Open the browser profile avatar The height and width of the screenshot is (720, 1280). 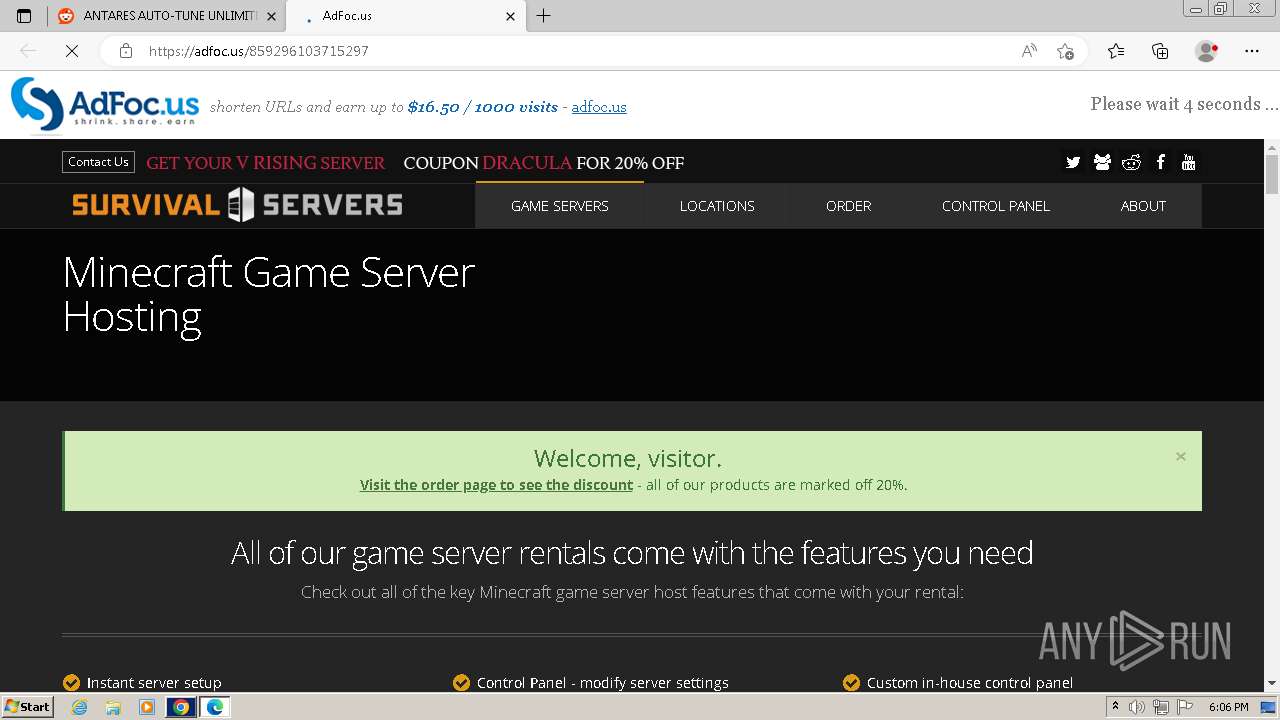click(1207, 51)
